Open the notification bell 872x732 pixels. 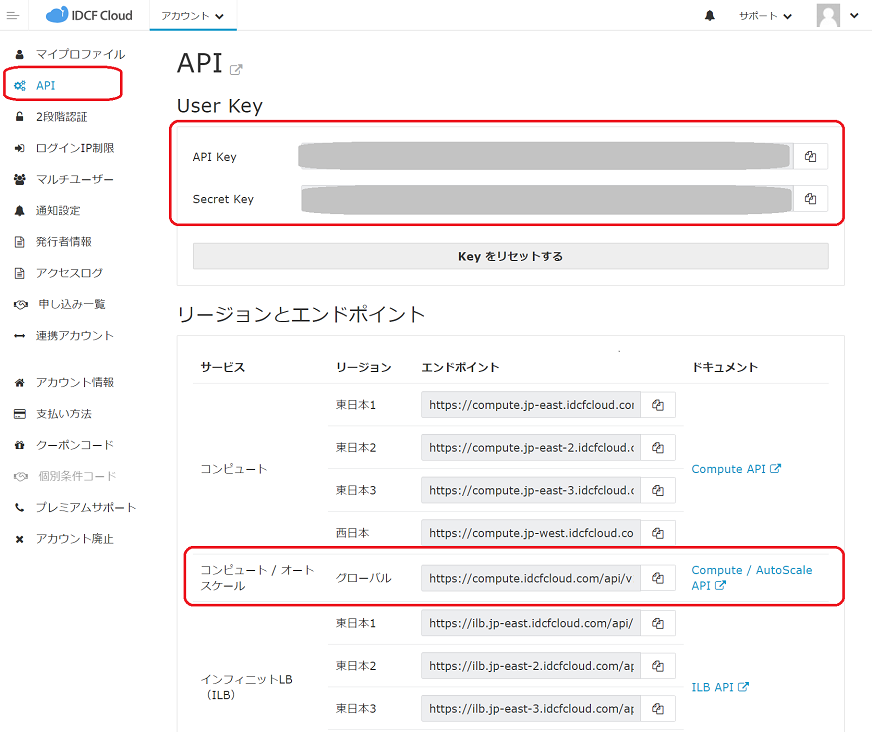pos(709,15)
